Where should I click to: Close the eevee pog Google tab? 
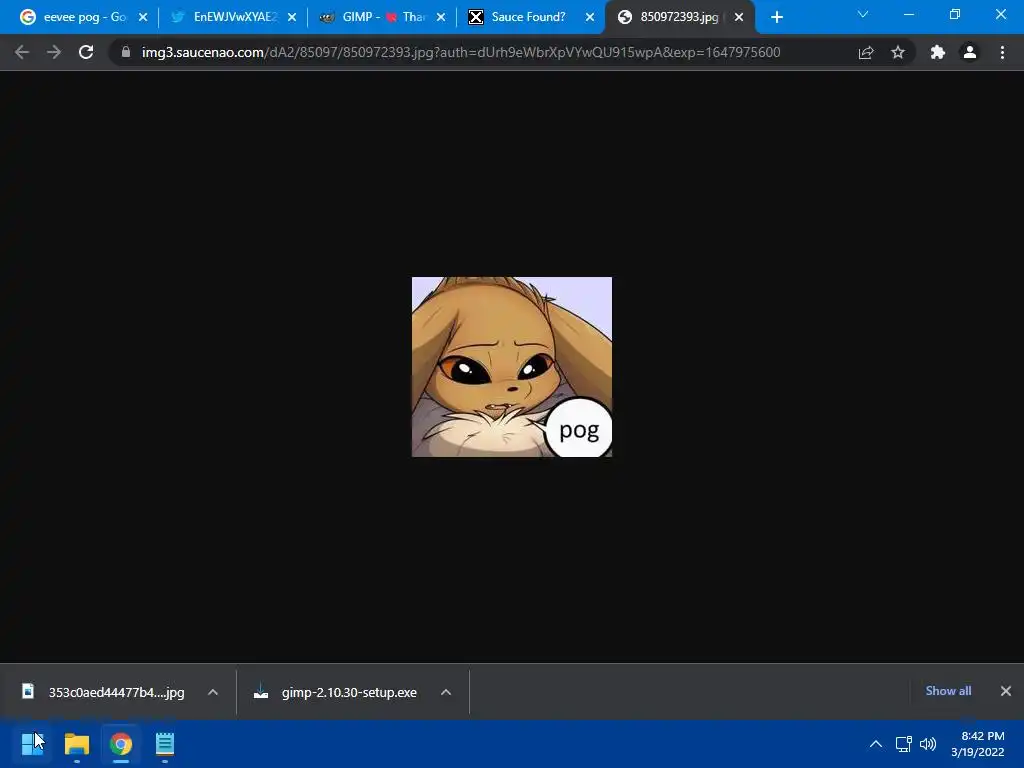[143, 17]
